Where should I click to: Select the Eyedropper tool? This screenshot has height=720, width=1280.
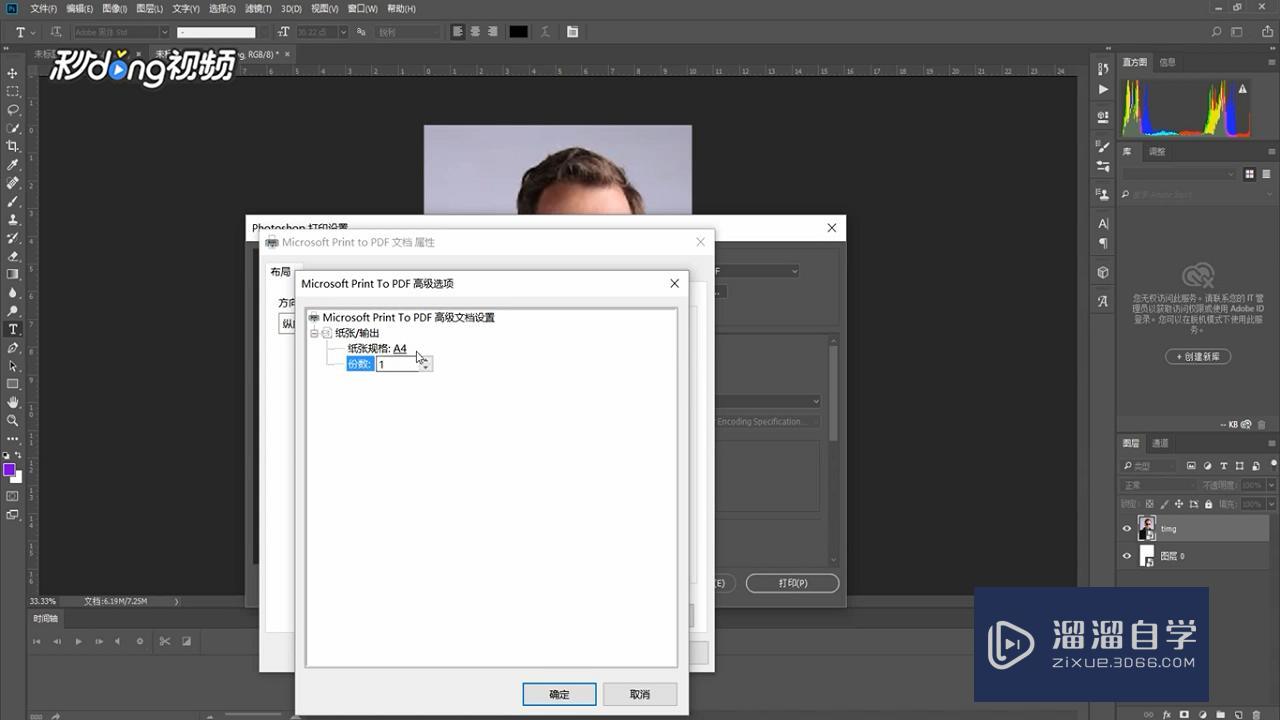[x=13, y=164]
